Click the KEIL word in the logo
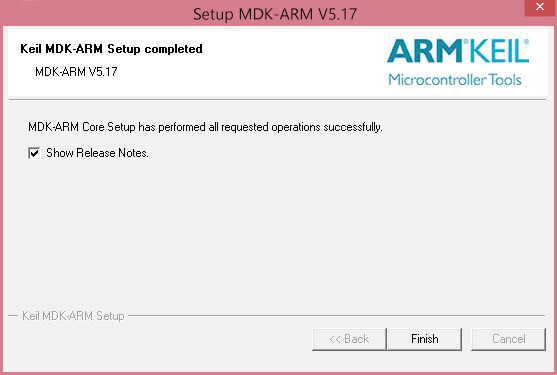 point(498,51)
